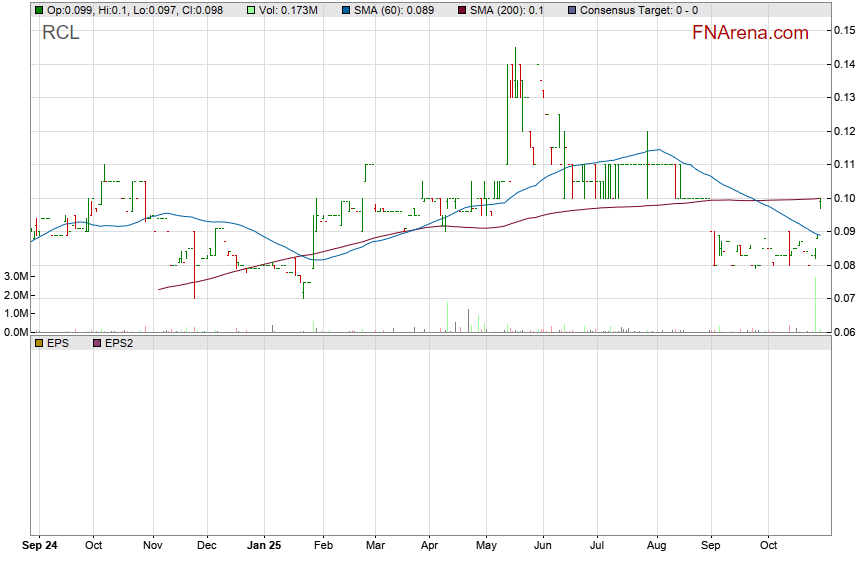Screen dimensions: 859x566
Task: Click the Consensus Target legend swatch
Action: (571, 9)
